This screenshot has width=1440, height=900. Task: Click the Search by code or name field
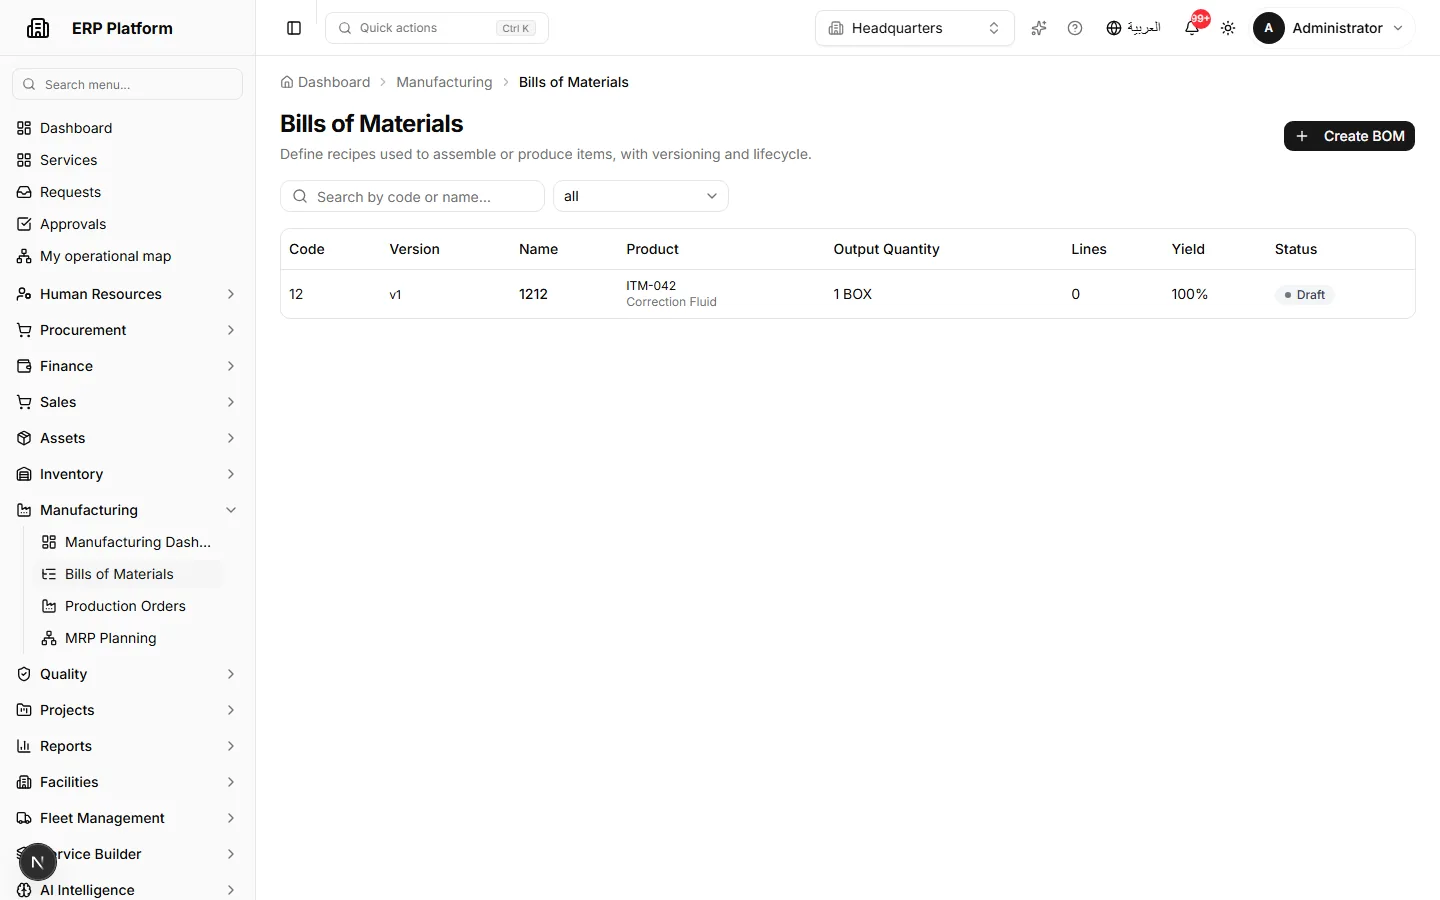[412, 196]
